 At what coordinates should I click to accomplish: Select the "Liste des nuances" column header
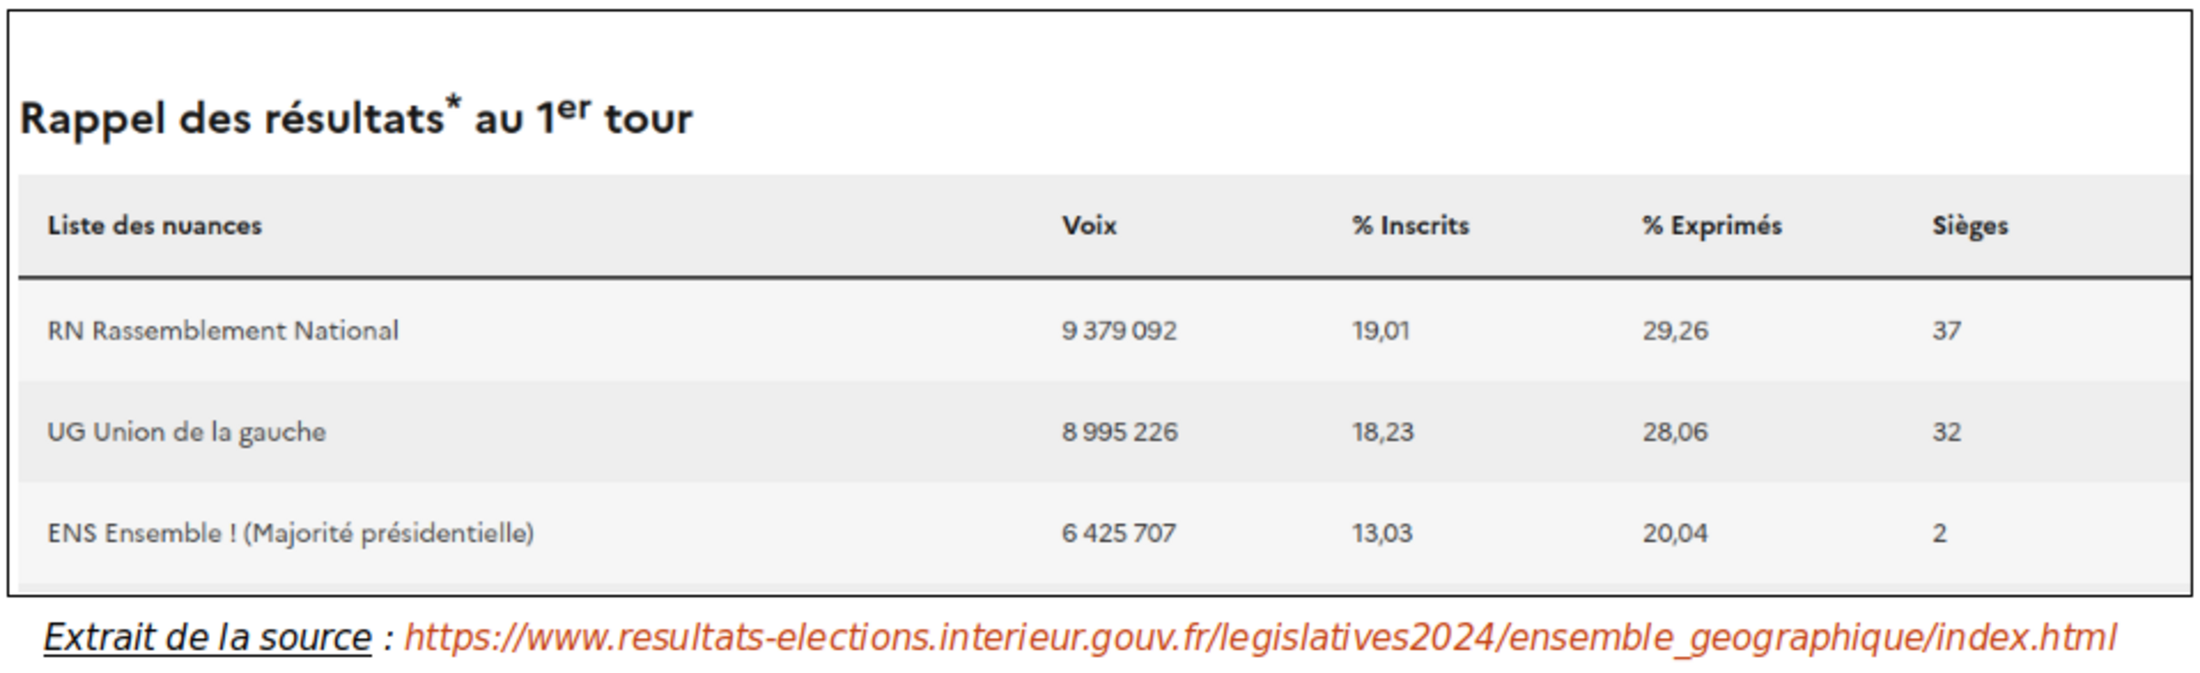tap(155, 226)
